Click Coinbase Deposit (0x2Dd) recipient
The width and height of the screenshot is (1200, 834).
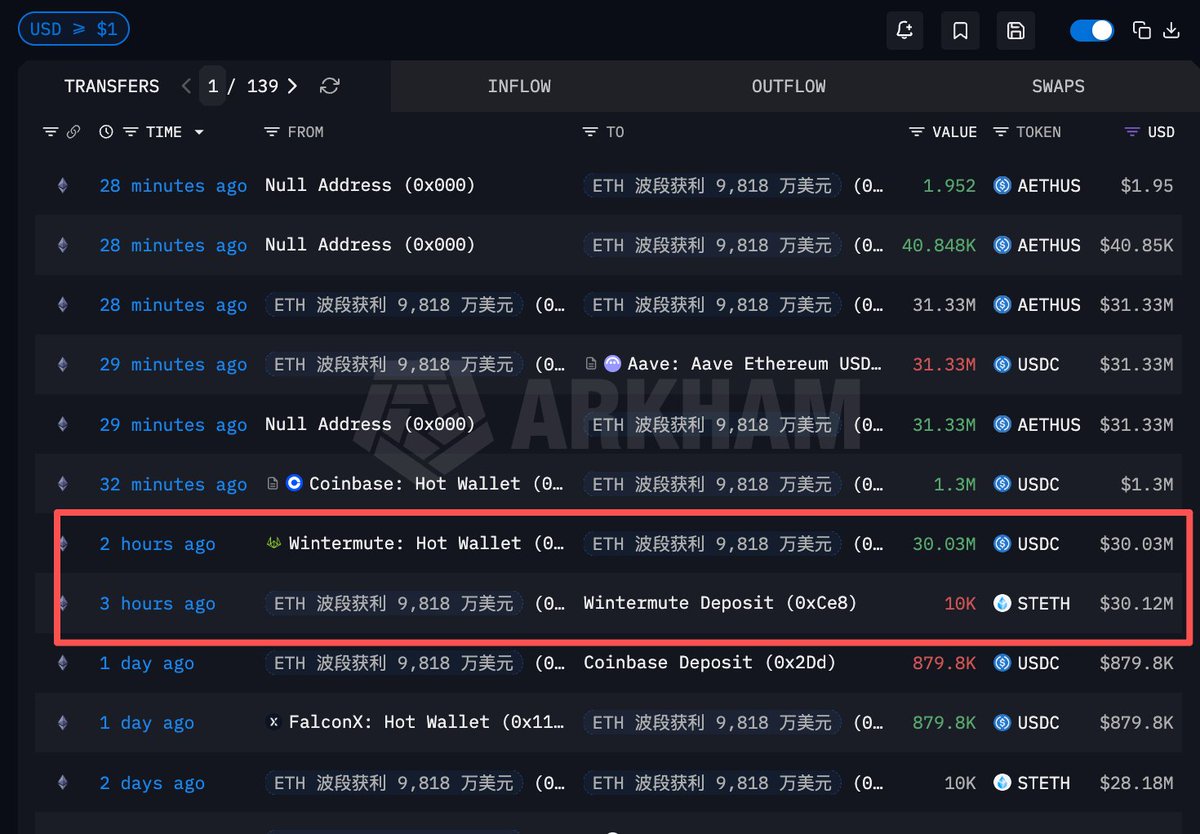[709, 663]
